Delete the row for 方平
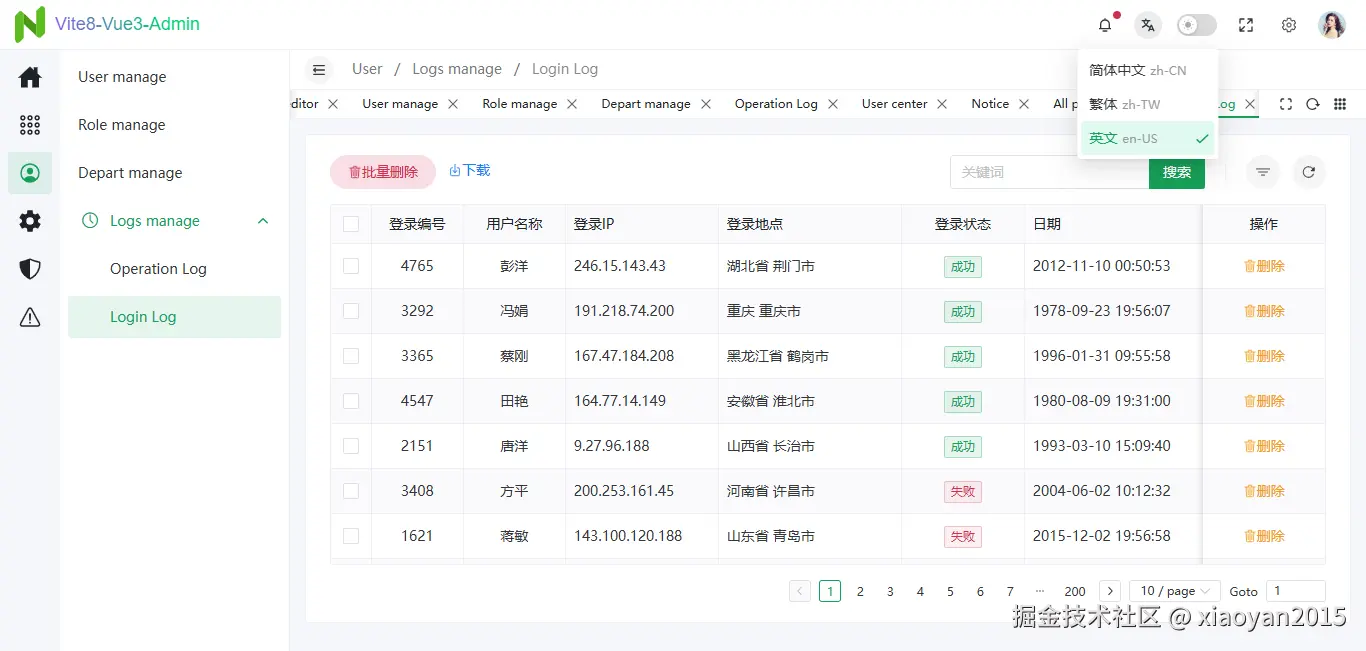The width and height of the screenshot is (1366, 651). pyautogui.click(x=1264, y=491)
